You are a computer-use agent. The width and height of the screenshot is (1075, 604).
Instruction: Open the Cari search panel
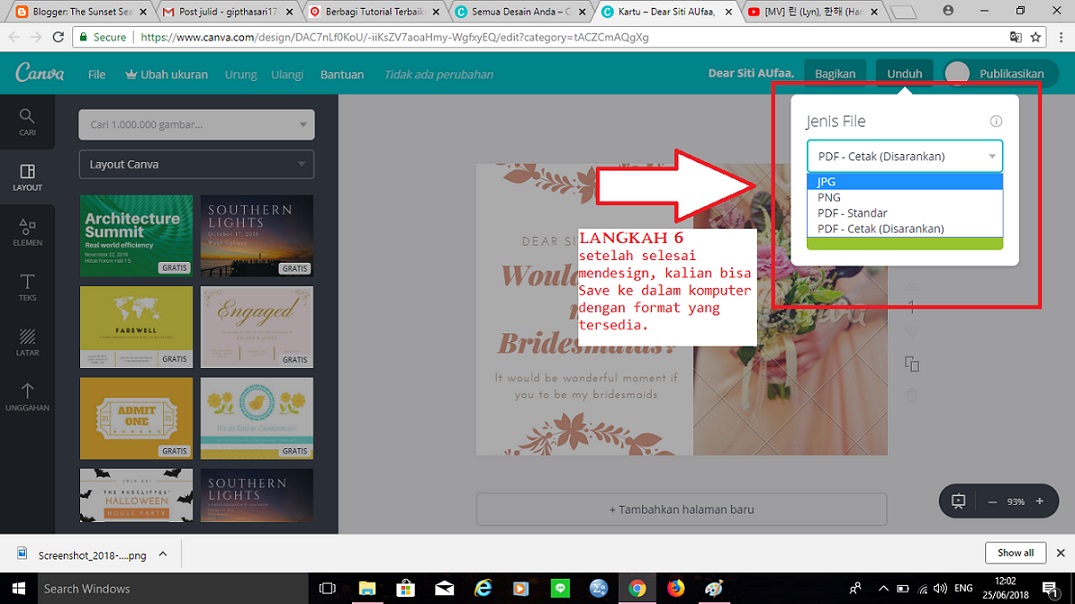point(27,122)
